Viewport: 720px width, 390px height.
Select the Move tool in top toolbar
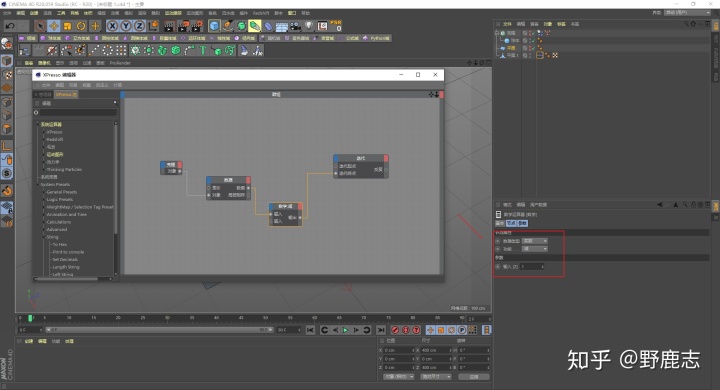point(54,26)
